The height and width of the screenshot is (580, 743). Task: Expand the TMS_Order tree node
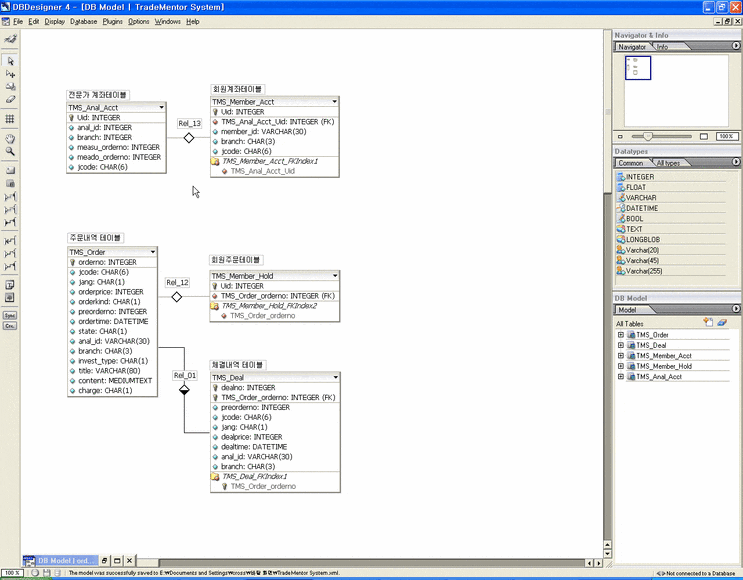[621, 335]
